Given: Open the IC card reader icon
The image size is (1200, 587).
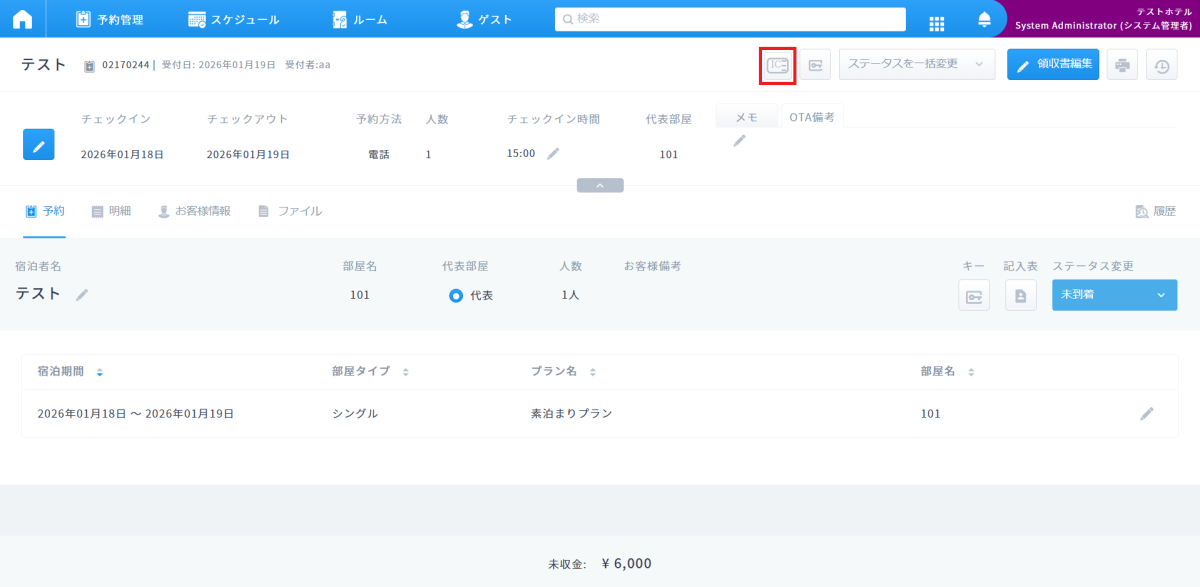Looking at the screenshot, I should pyautogui.click(x=777, y=65).
